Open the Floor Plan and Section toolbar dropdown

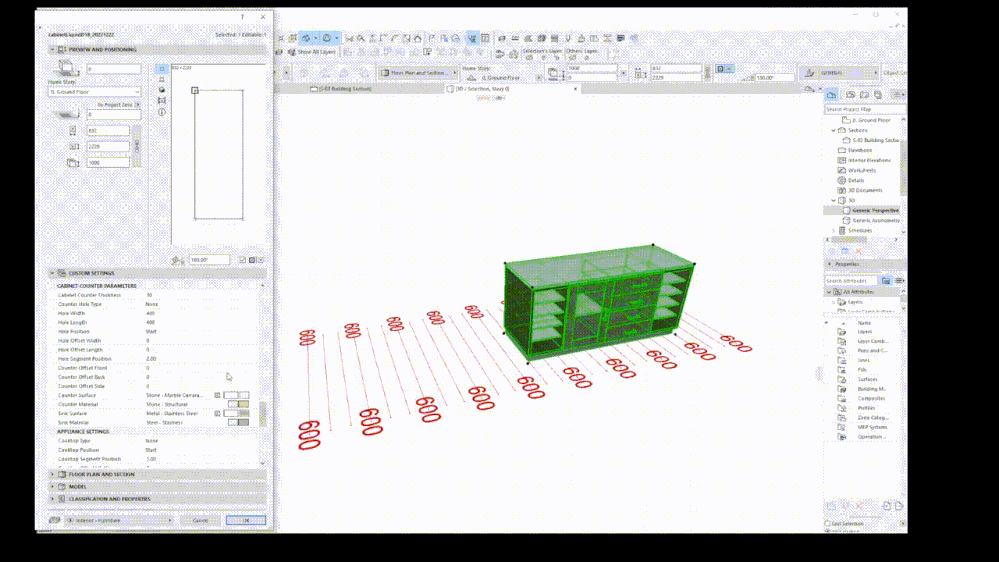click(419, 73)
